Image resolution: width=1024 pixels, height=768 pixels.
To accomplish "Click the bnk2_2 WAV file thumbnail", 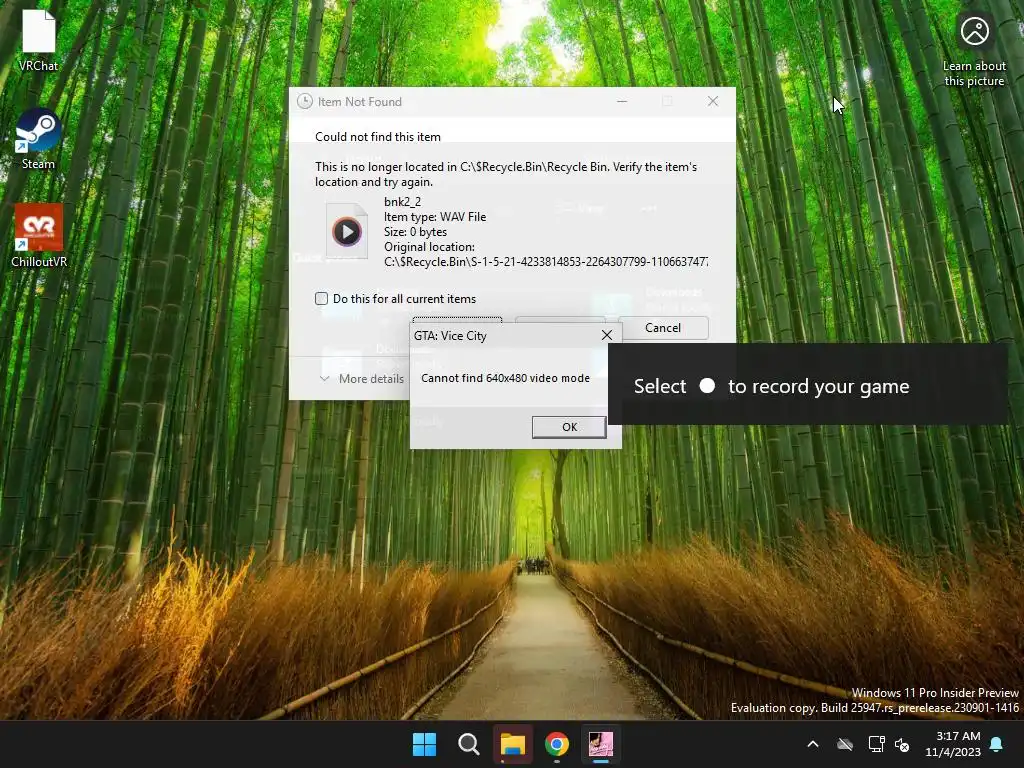I will coord(347,231).
